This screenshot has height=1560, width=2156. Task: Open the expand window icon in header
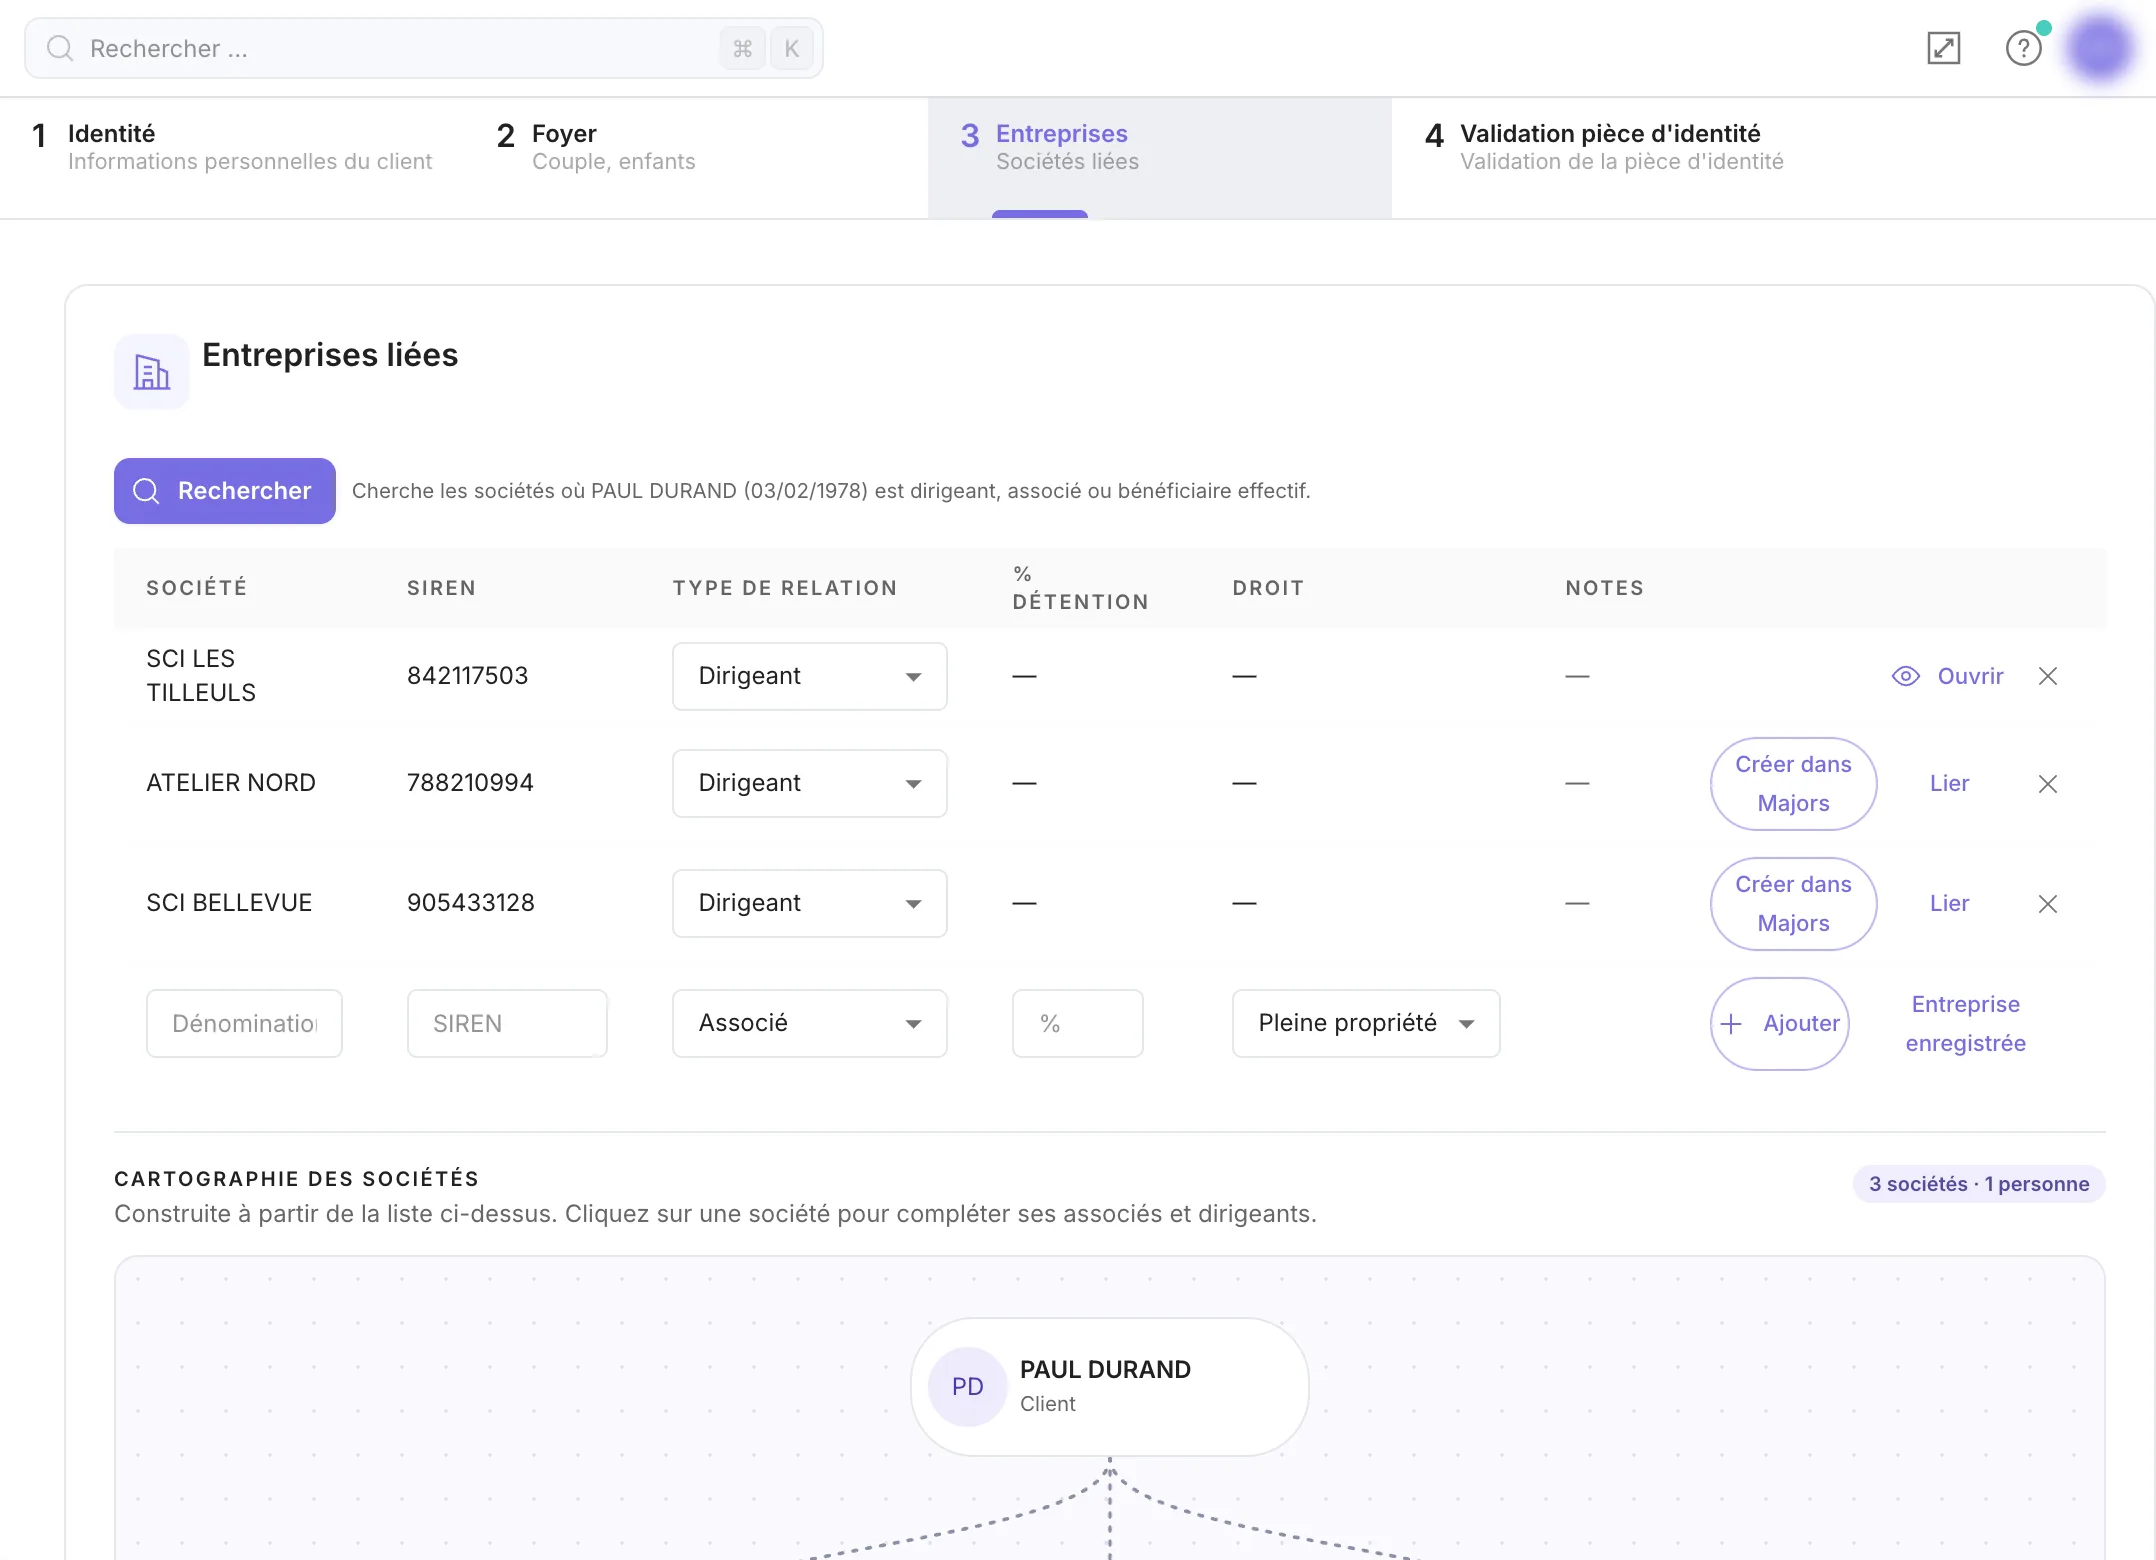coord(1943,48)
